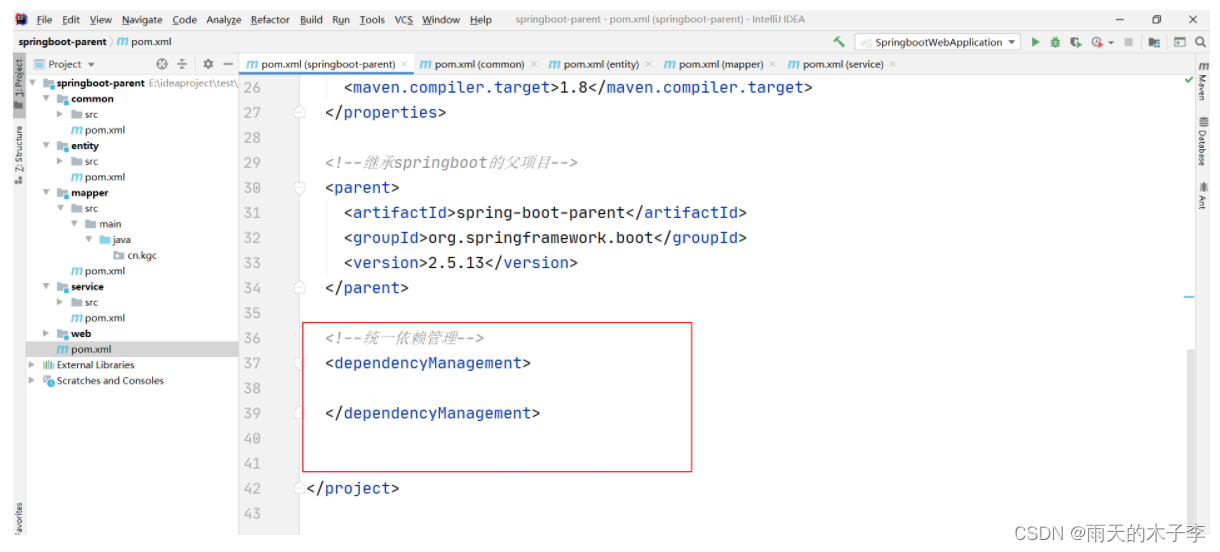Open the Tools menu
This screenshot has width=1220, height=552.
point(372,19)
